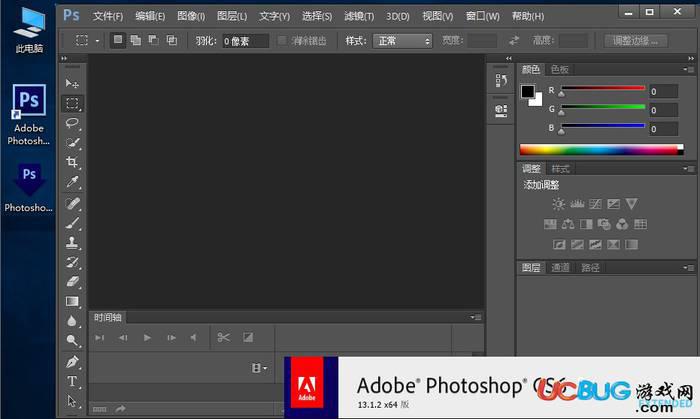Choose Add to Selection mode
Image resolution: width=700 pixels, height=419 pixels.
click(135, 41)
